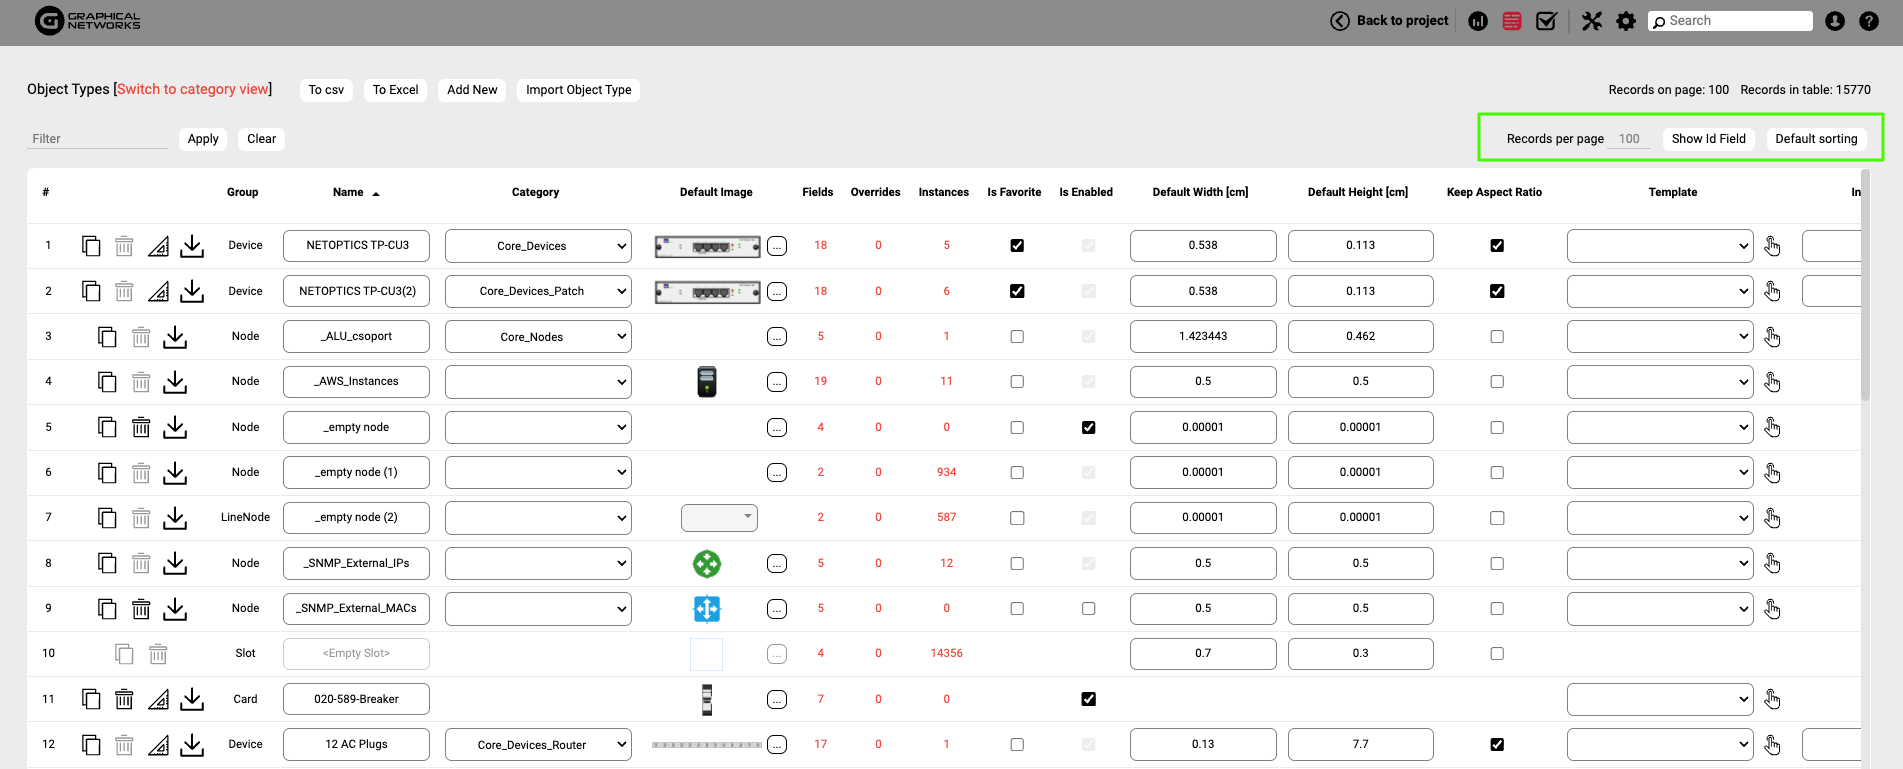The width and height of the screenshot is (1903, 769).
Task: Open the bar chart dashboard icon
Action: 1478,21
